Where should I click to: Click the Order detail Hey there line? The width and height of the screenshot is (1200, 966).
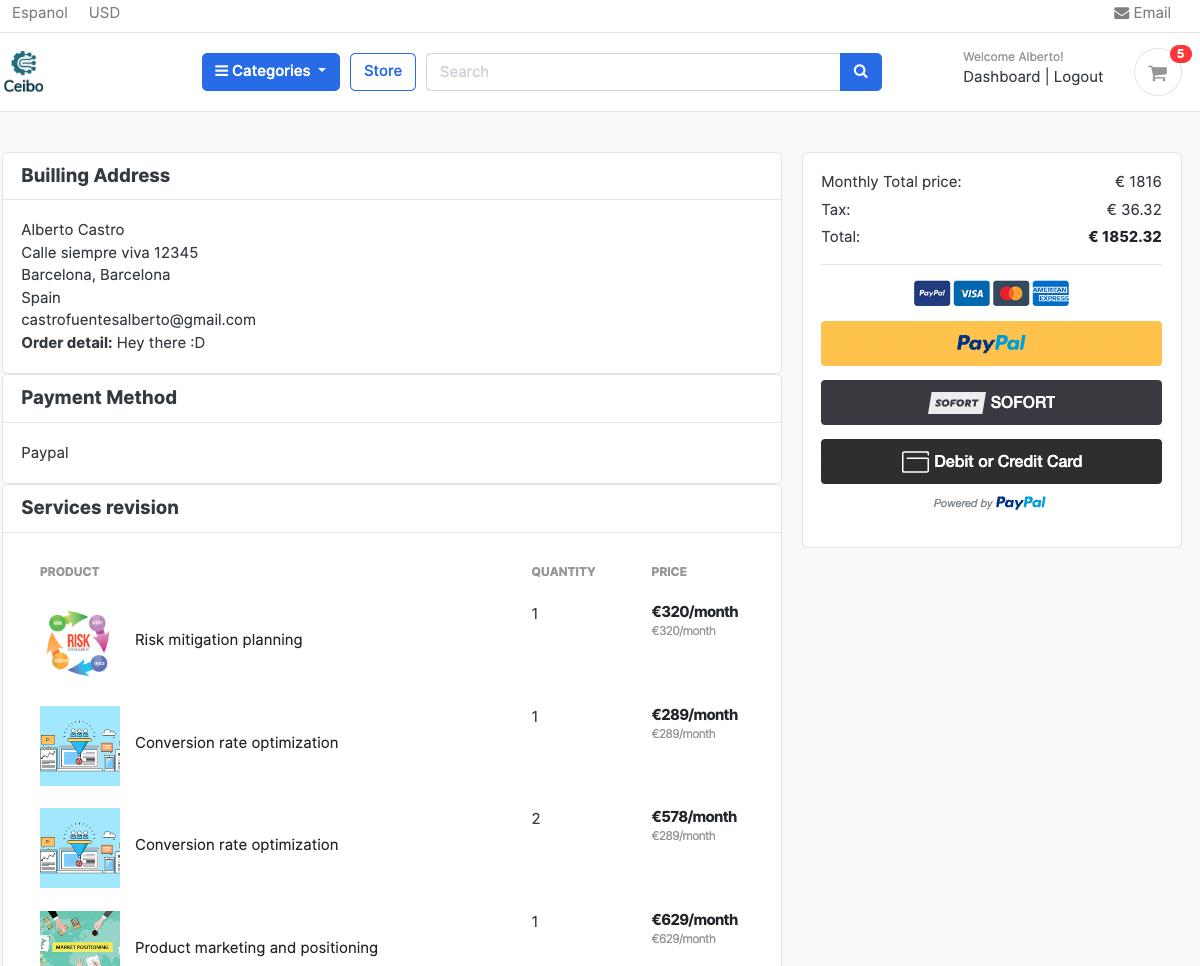[x=113, y=343]
